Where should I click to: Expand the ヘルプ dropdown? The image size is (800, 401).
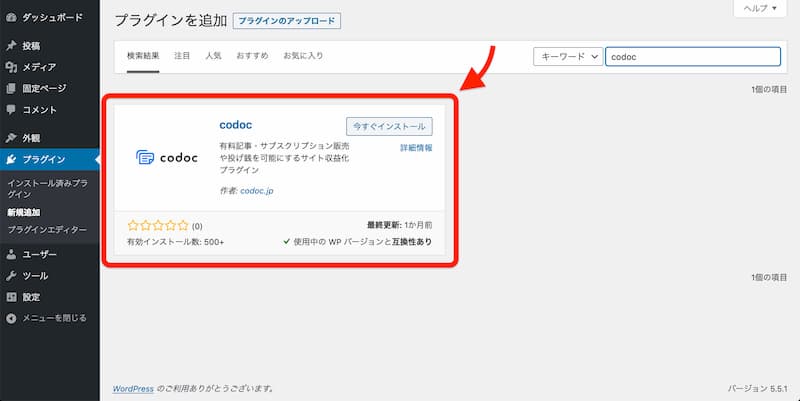pos(760,8)
